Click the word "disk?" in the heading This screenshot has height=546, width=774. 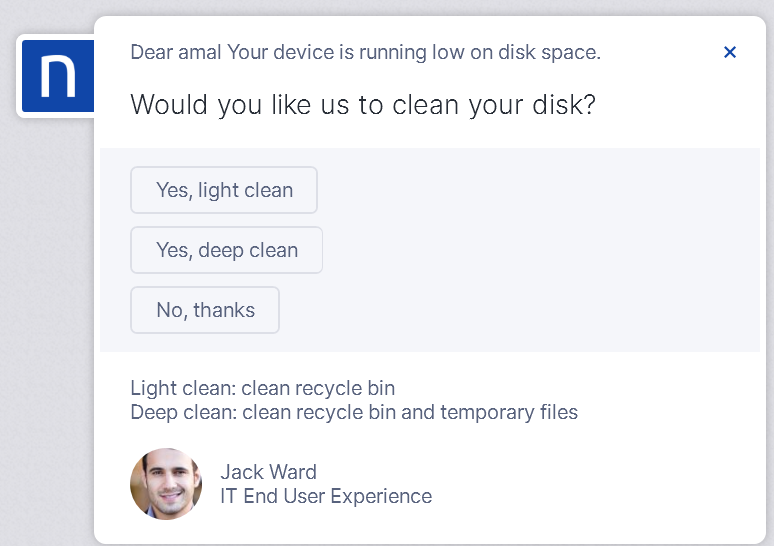pyautogui.click(x=564, y=105)
